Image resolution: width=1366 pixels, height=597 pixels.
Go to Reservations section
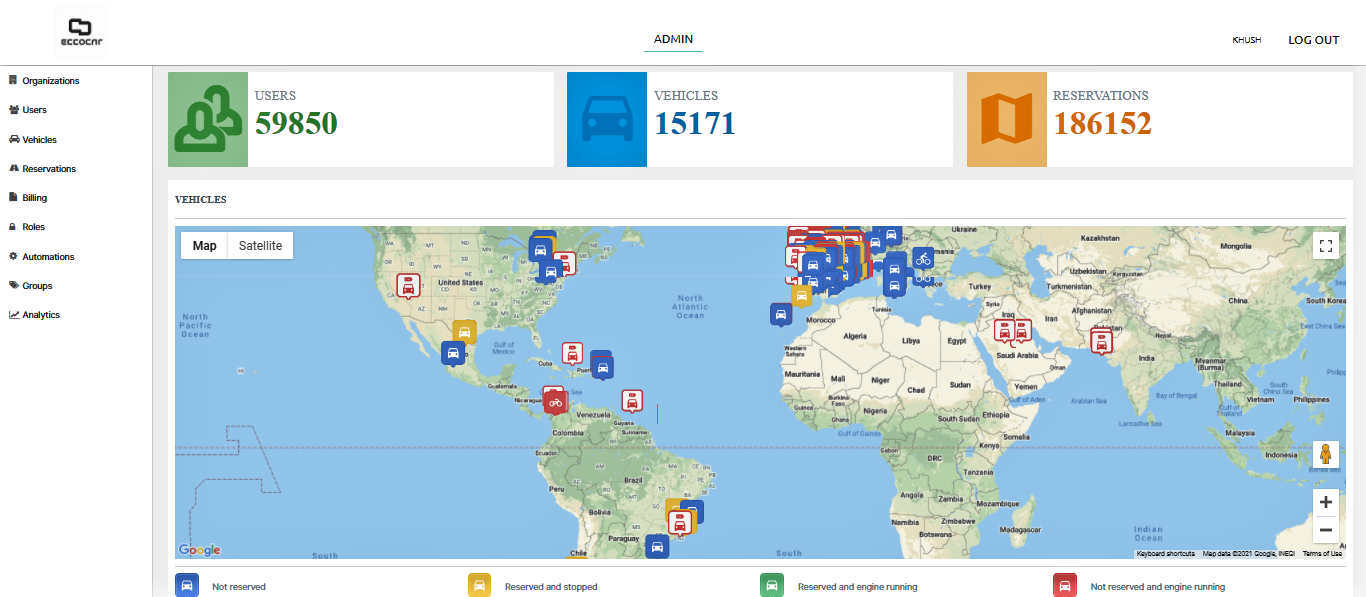click(49, 169)
